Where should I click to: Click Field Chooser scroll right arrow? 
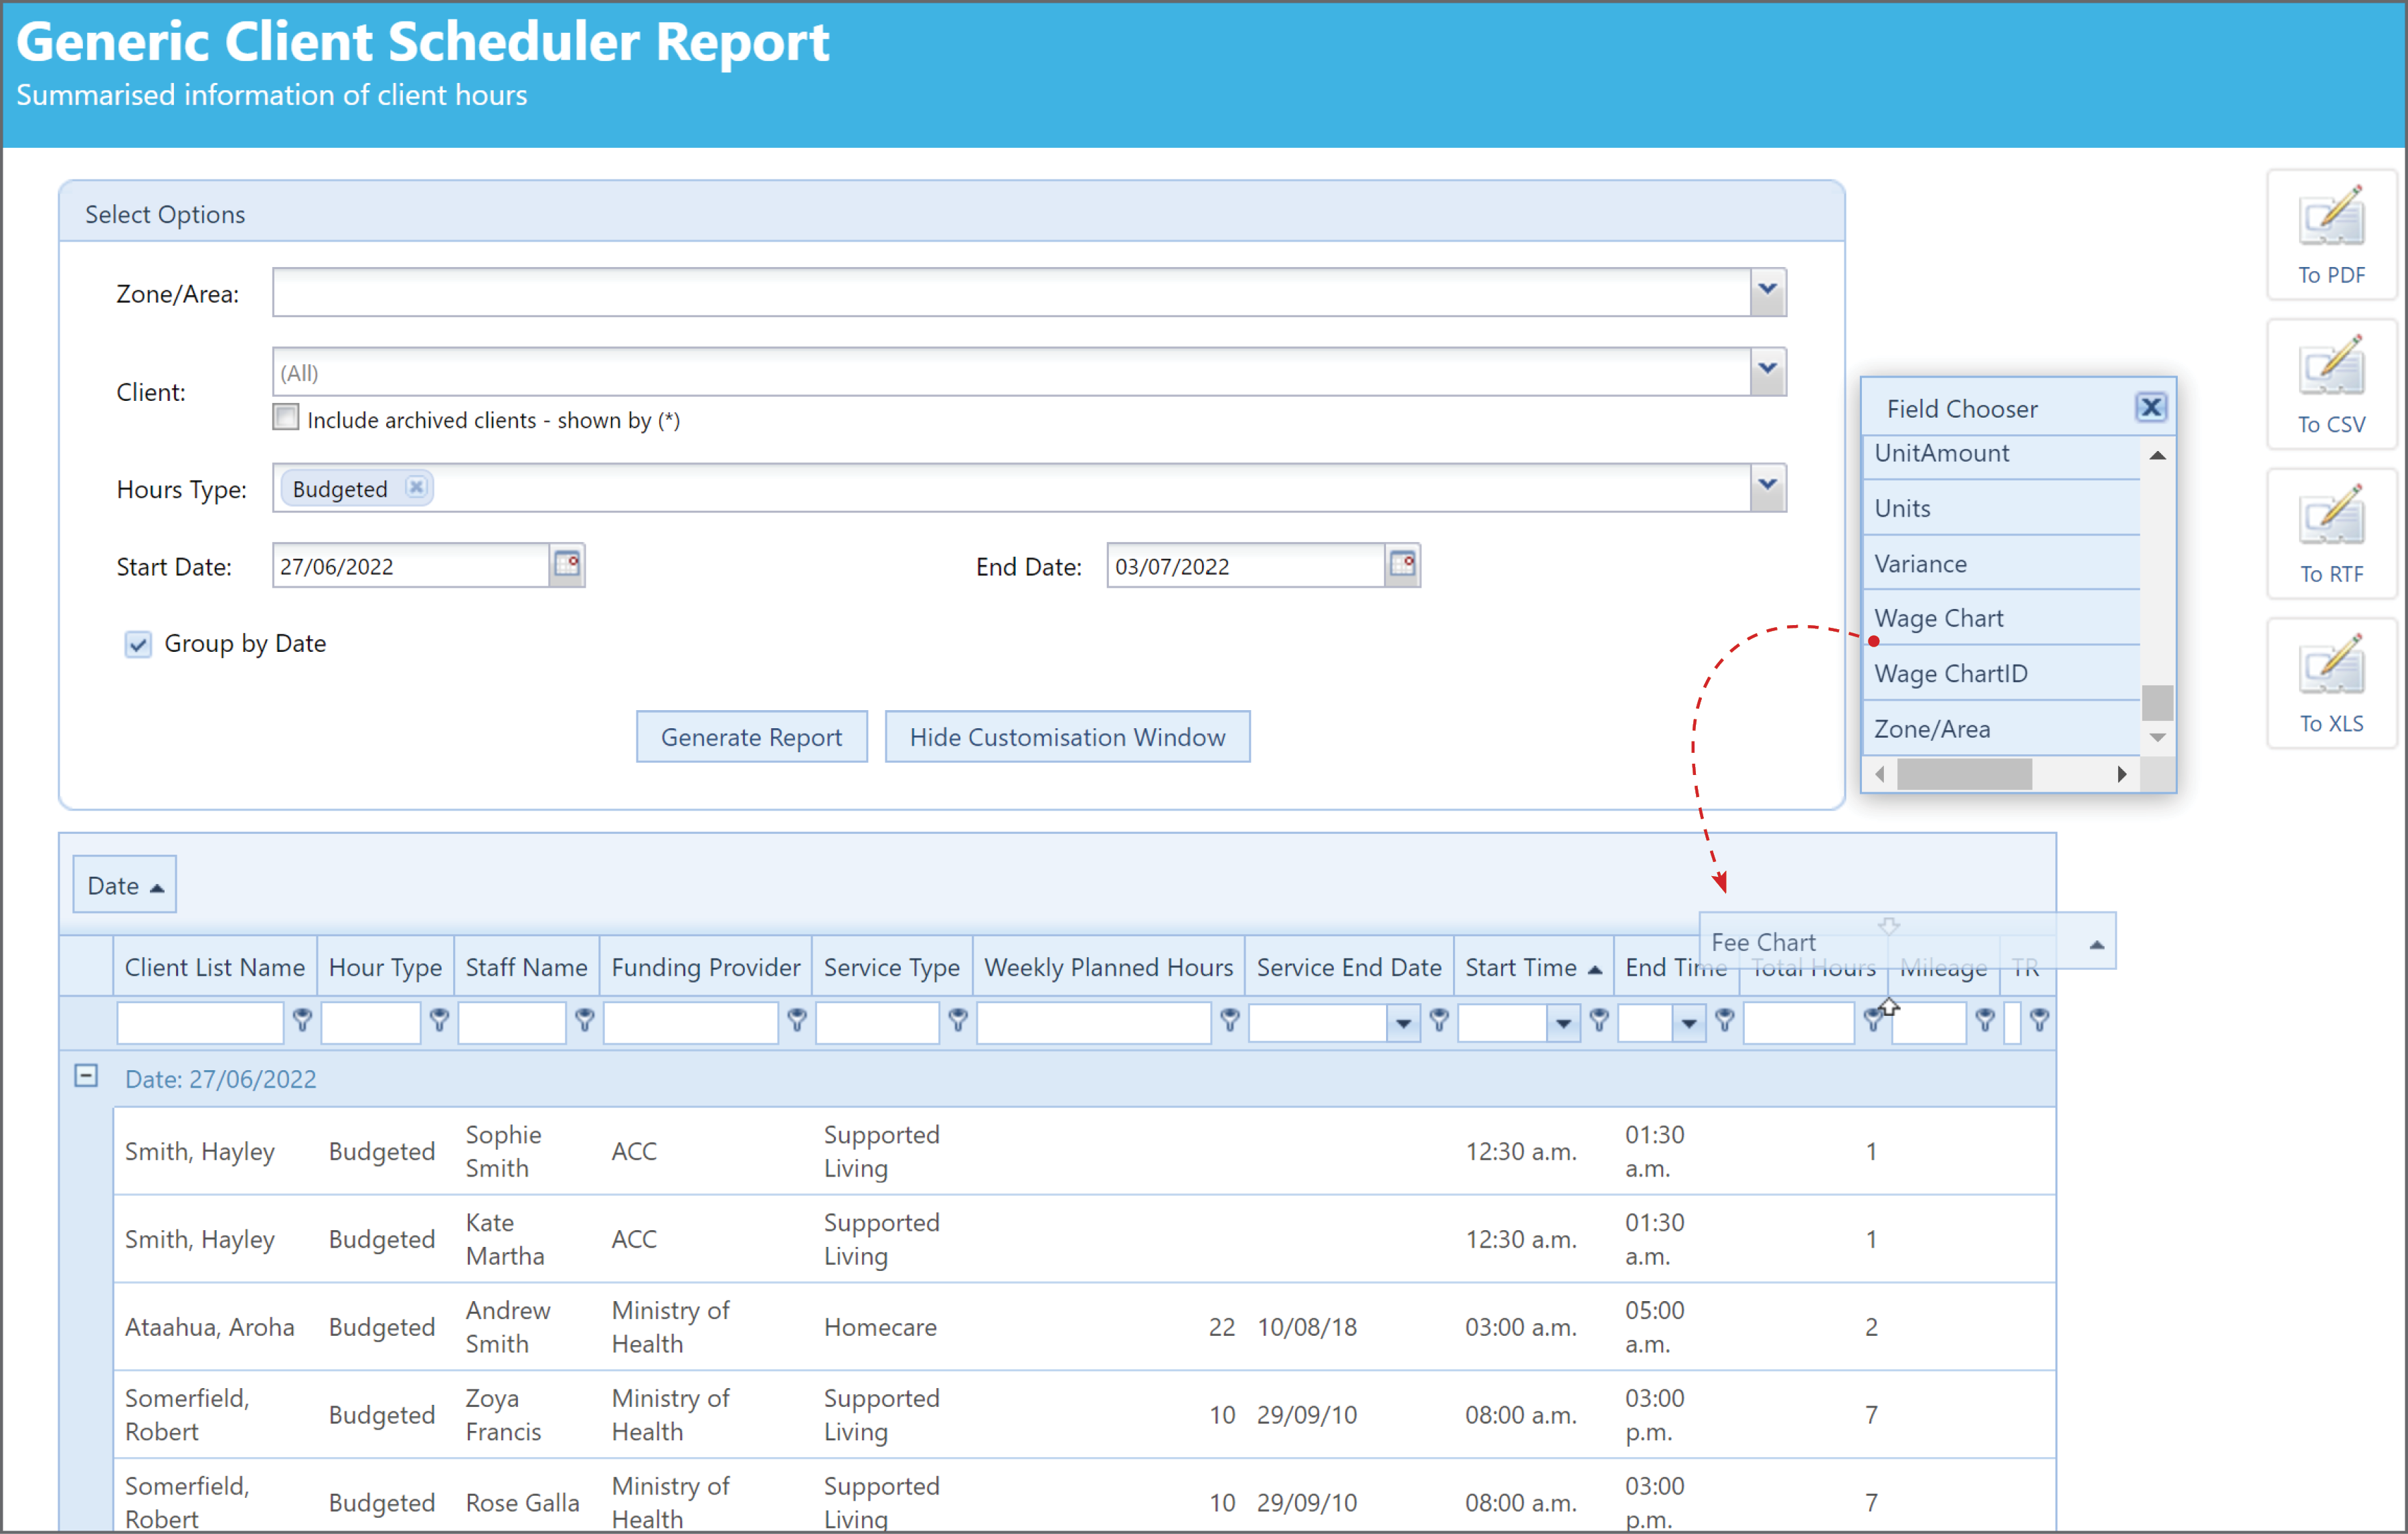point(2122,774)
